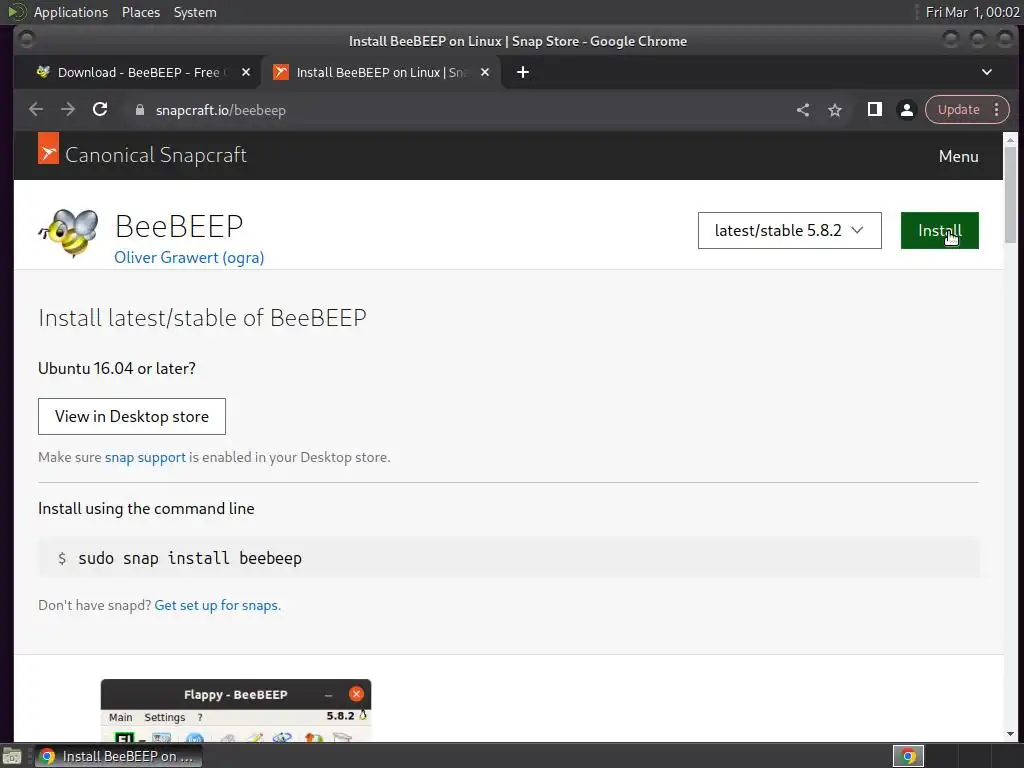Open the Places menu
Image resolution: width=1024 pixels, height=768 pixels.
(x=140, y=12)
